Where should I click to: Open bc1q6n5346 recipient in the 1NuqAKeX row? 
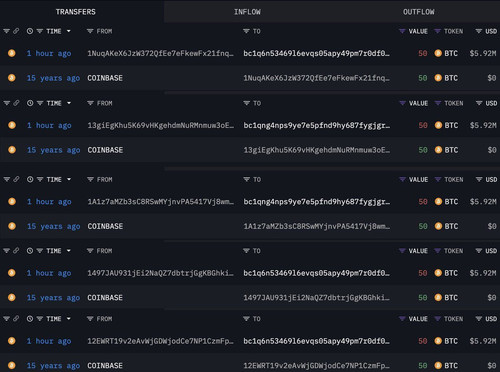pos(316,53)
